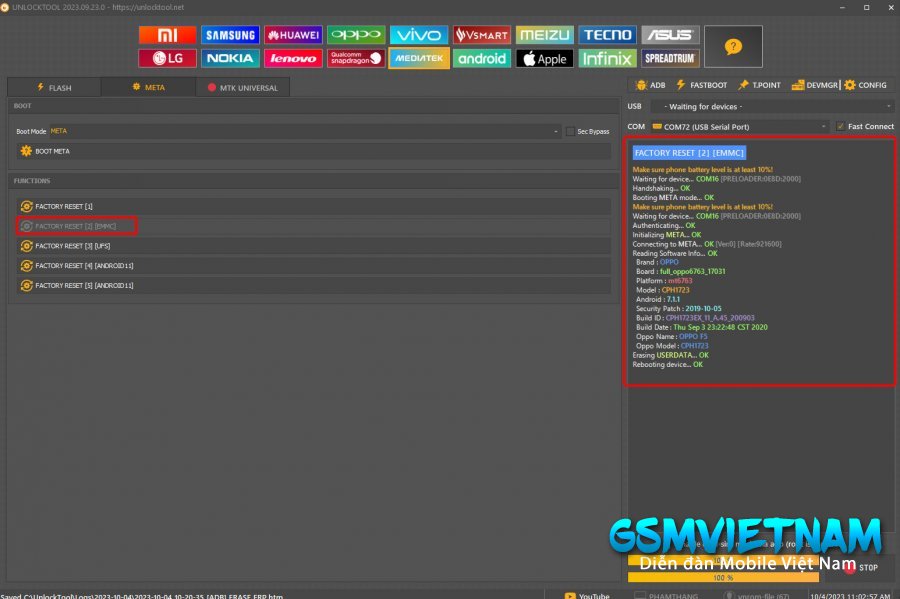Open the ADB tool

pos(651,85)
